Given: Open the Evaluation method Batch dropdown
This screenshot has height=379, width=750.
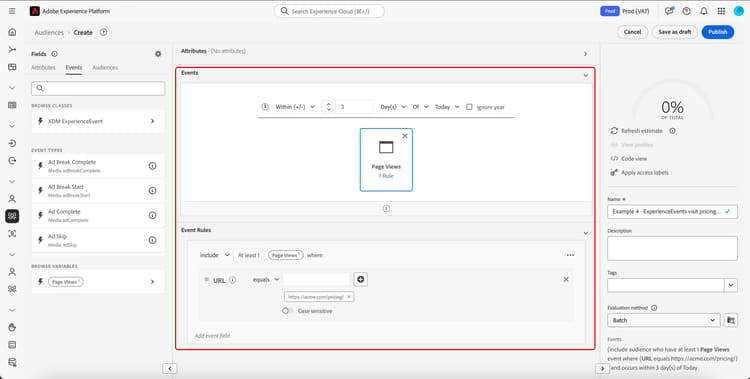Looking at the screenshot, I should pos(663,320).
